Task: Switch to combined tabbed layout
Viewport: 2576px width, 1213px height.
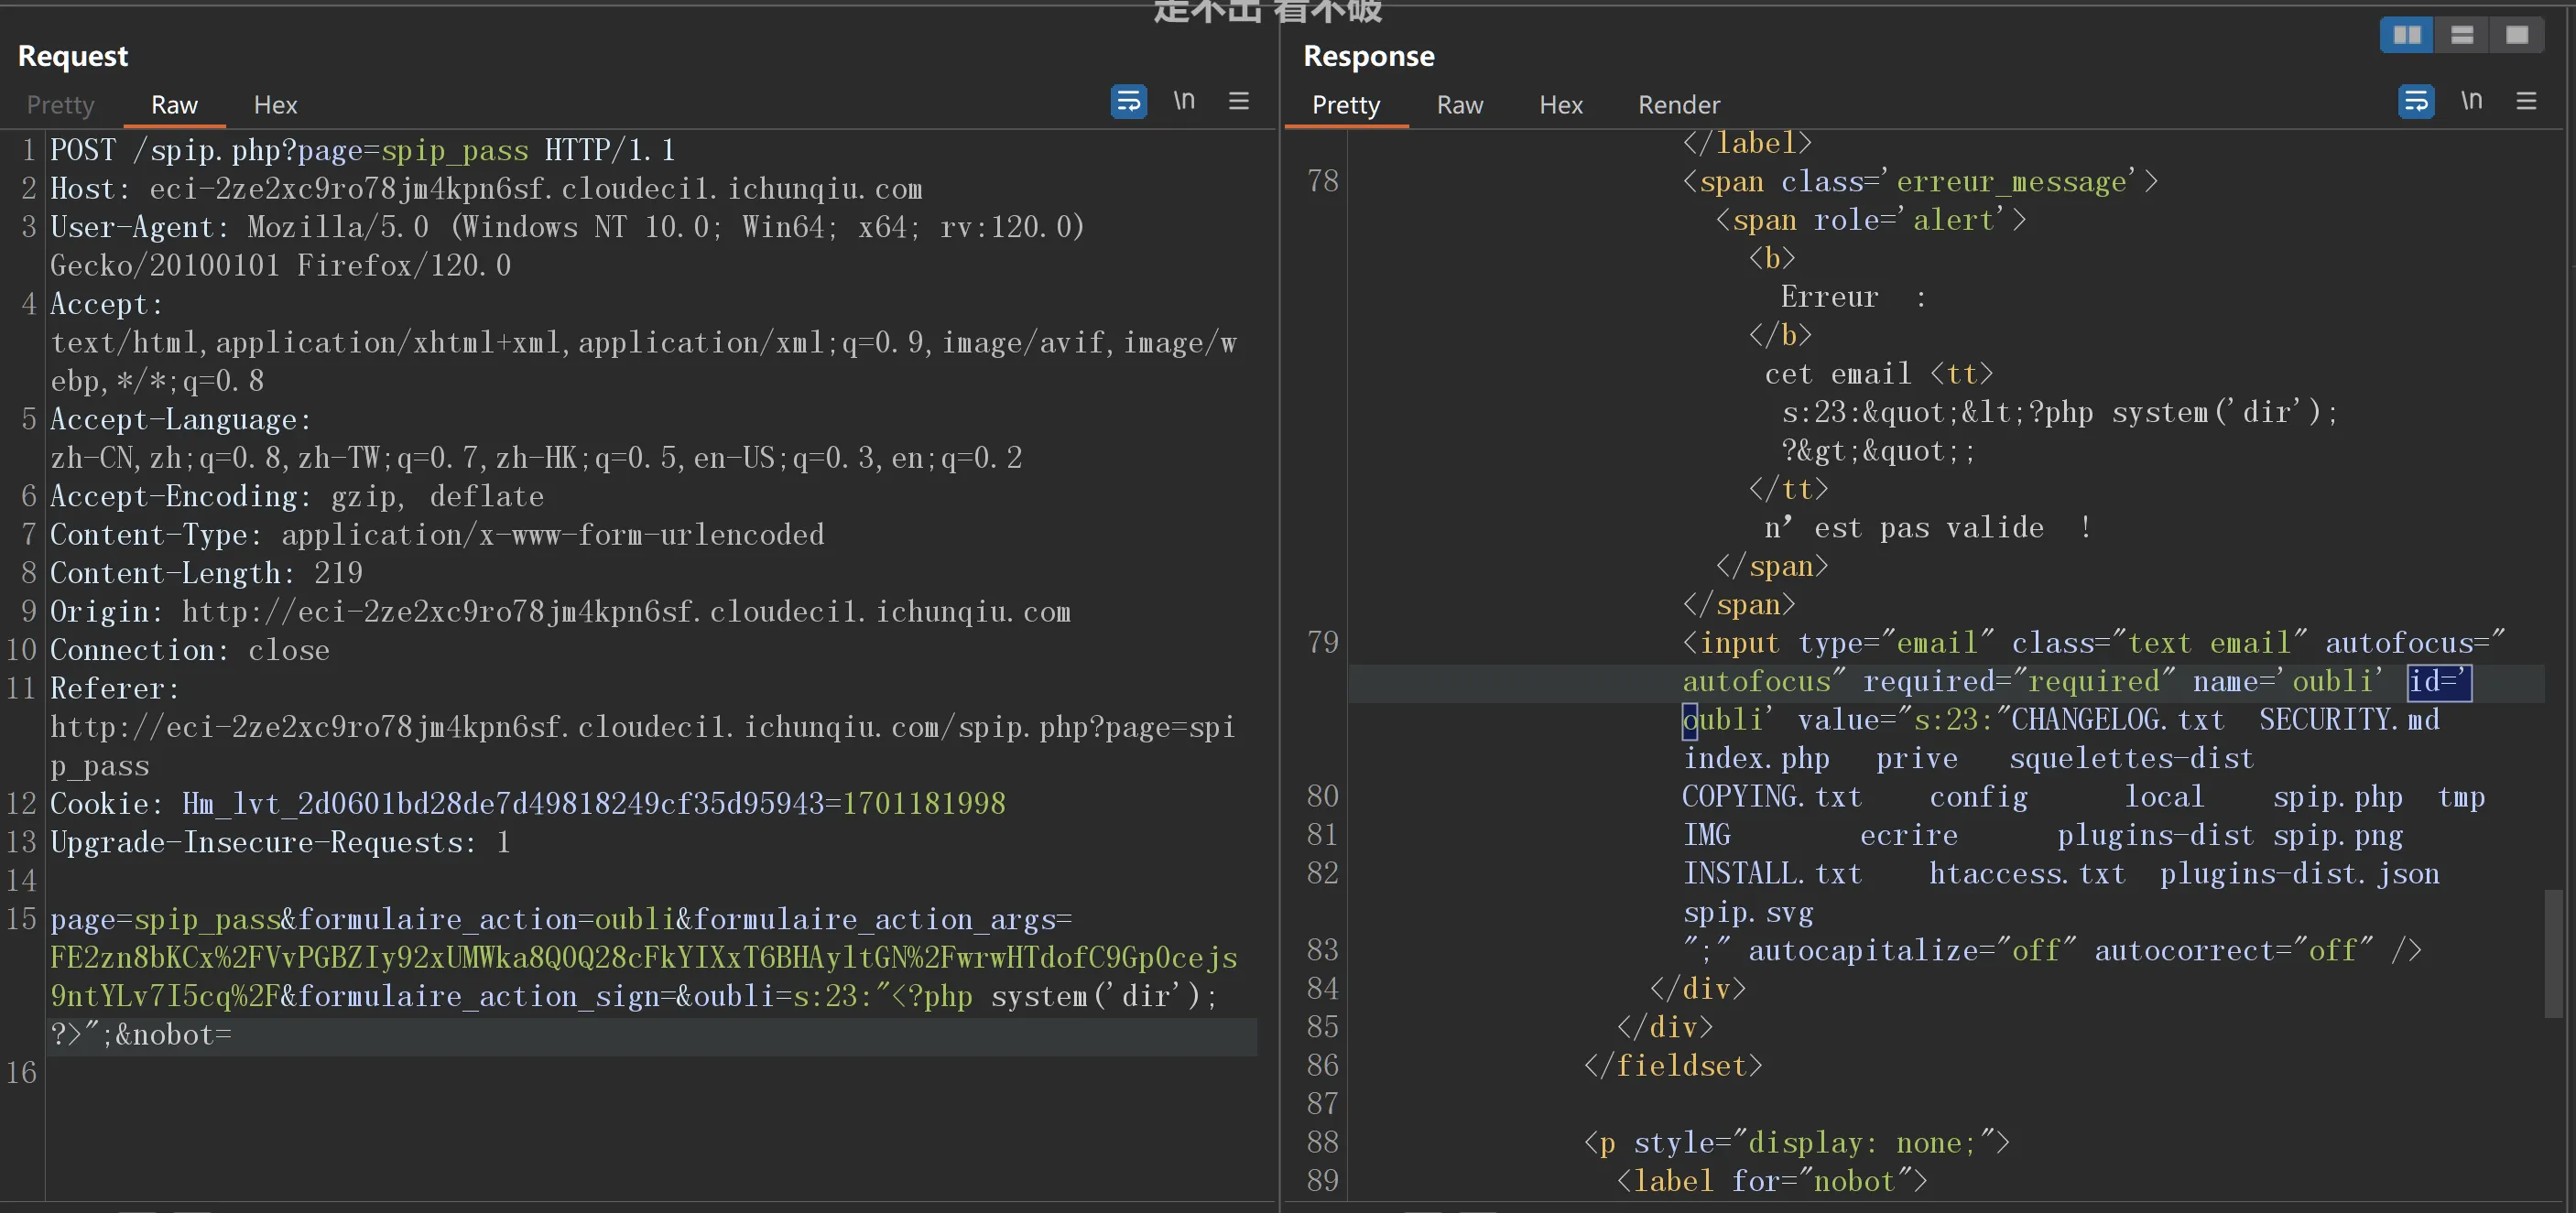Action: [2516, 36]
